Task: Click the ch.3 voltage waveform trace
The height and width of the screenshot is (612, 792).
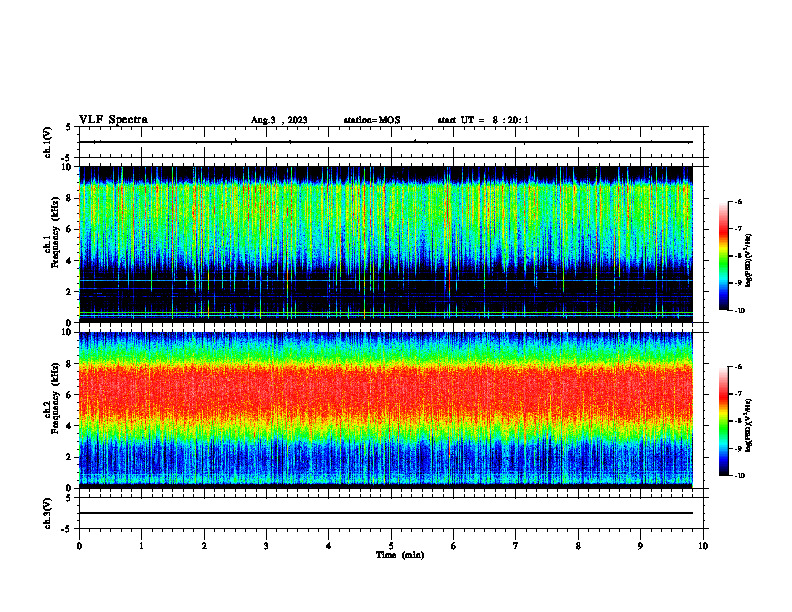Action: [386, 513]
